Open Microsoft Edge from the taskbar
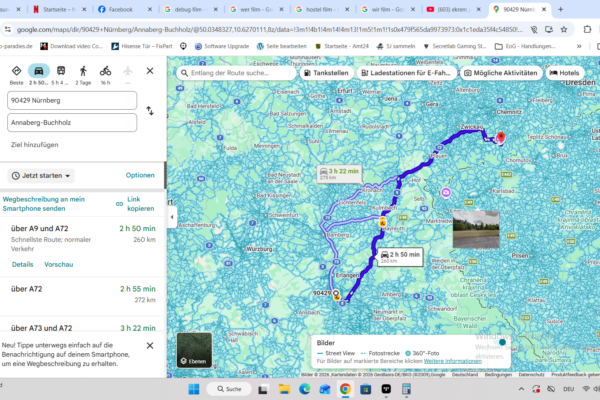 (305, 389)
